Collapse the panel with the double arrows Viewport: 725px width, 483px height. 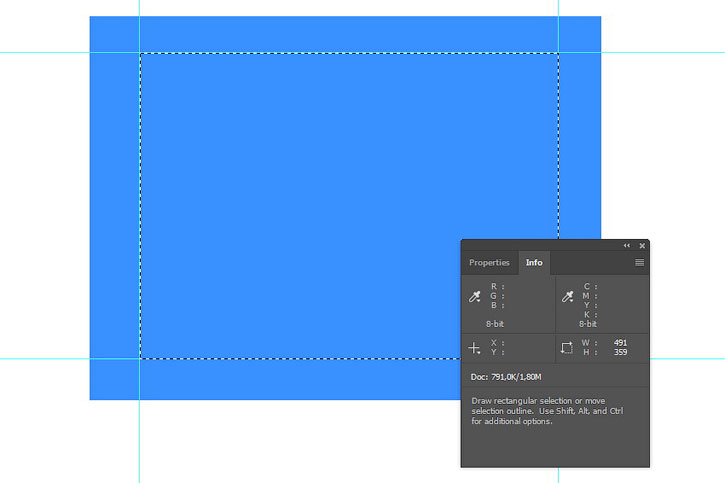pyautogui.click(x=627, y=245)
